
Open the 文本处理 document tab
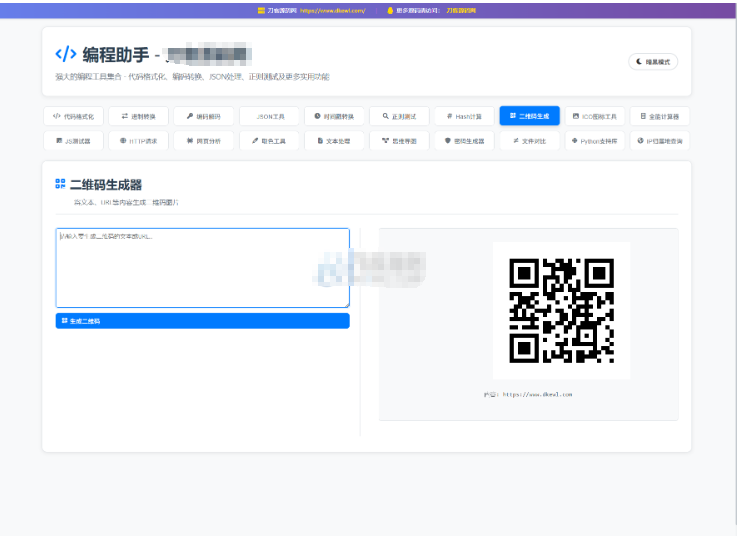click(x=334, y=141)
